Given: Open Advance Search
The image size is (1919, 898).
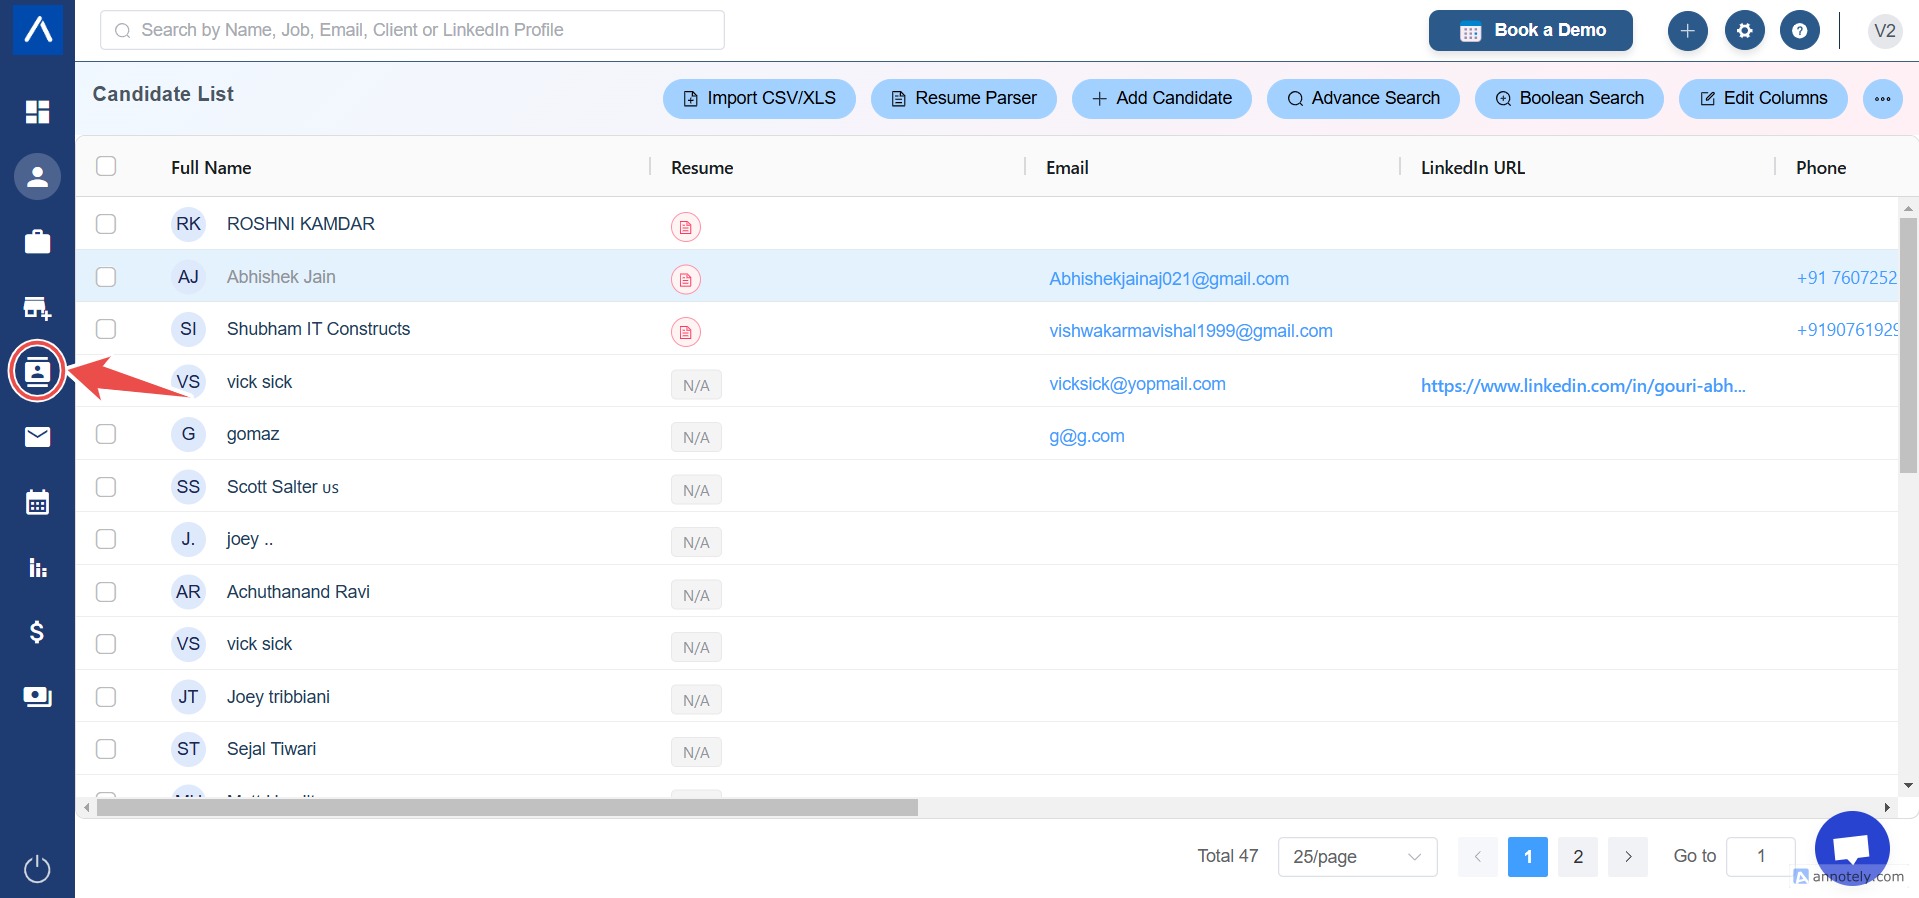Looking at the screenshot, I should tap(1363, 99).
